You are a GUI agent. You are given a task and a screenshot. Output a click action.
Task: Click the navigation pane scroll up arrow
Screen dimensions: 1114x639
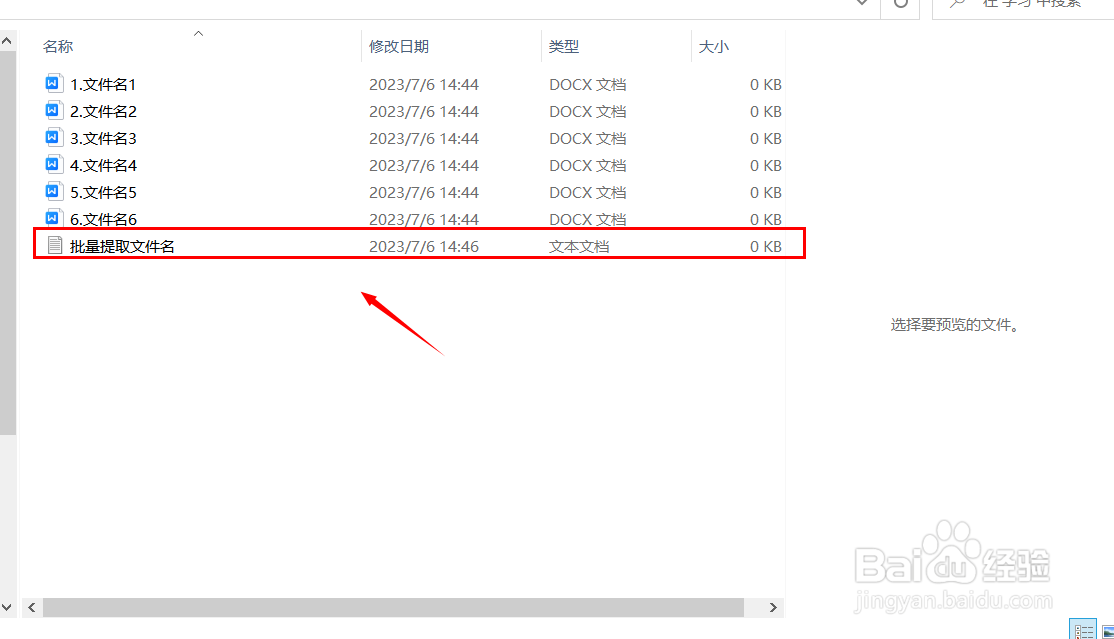(7, 41)
